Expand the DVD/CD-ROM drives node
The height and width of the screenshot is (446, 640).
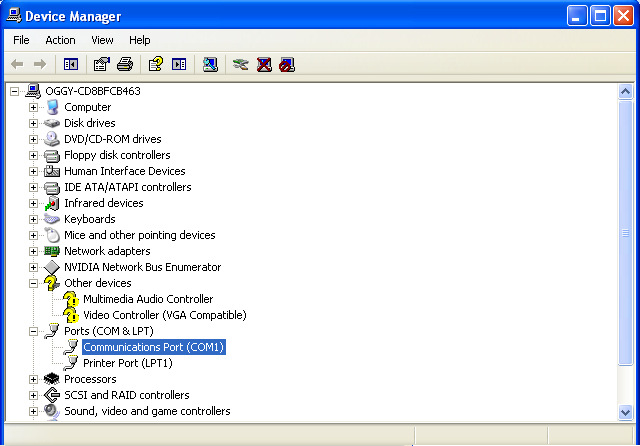33,139
